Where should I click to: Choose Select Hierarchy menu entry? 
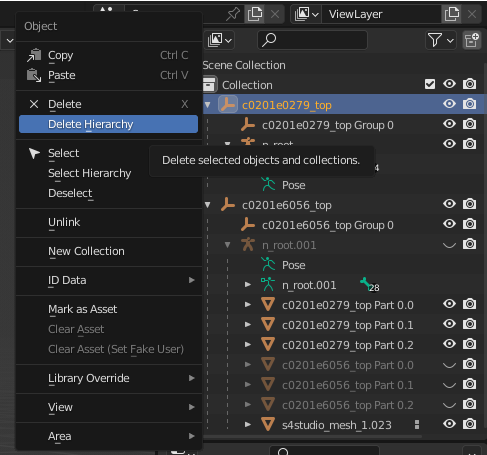108,173
